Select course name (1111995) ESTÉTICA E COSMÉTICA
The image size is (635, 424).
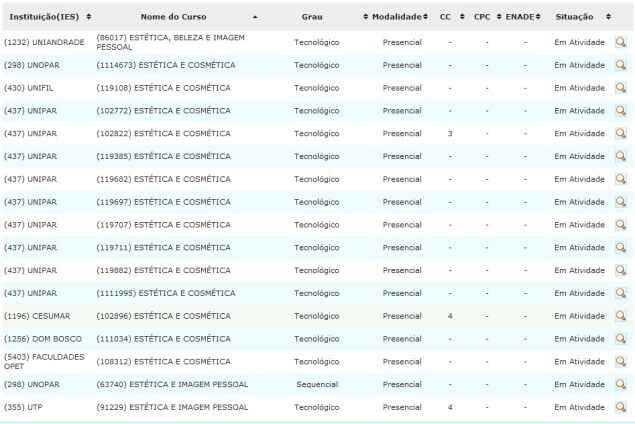[166, 293]
